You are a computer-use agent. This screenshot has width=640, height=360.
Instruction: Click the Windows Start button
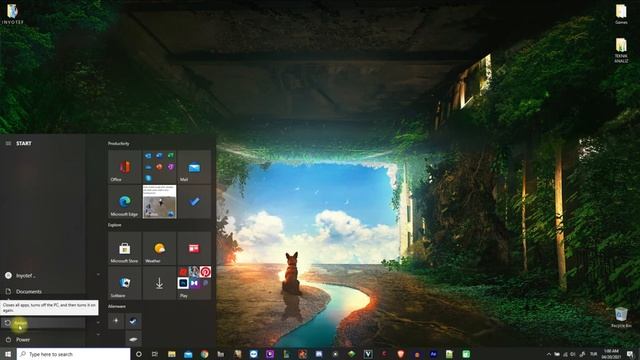8,354
